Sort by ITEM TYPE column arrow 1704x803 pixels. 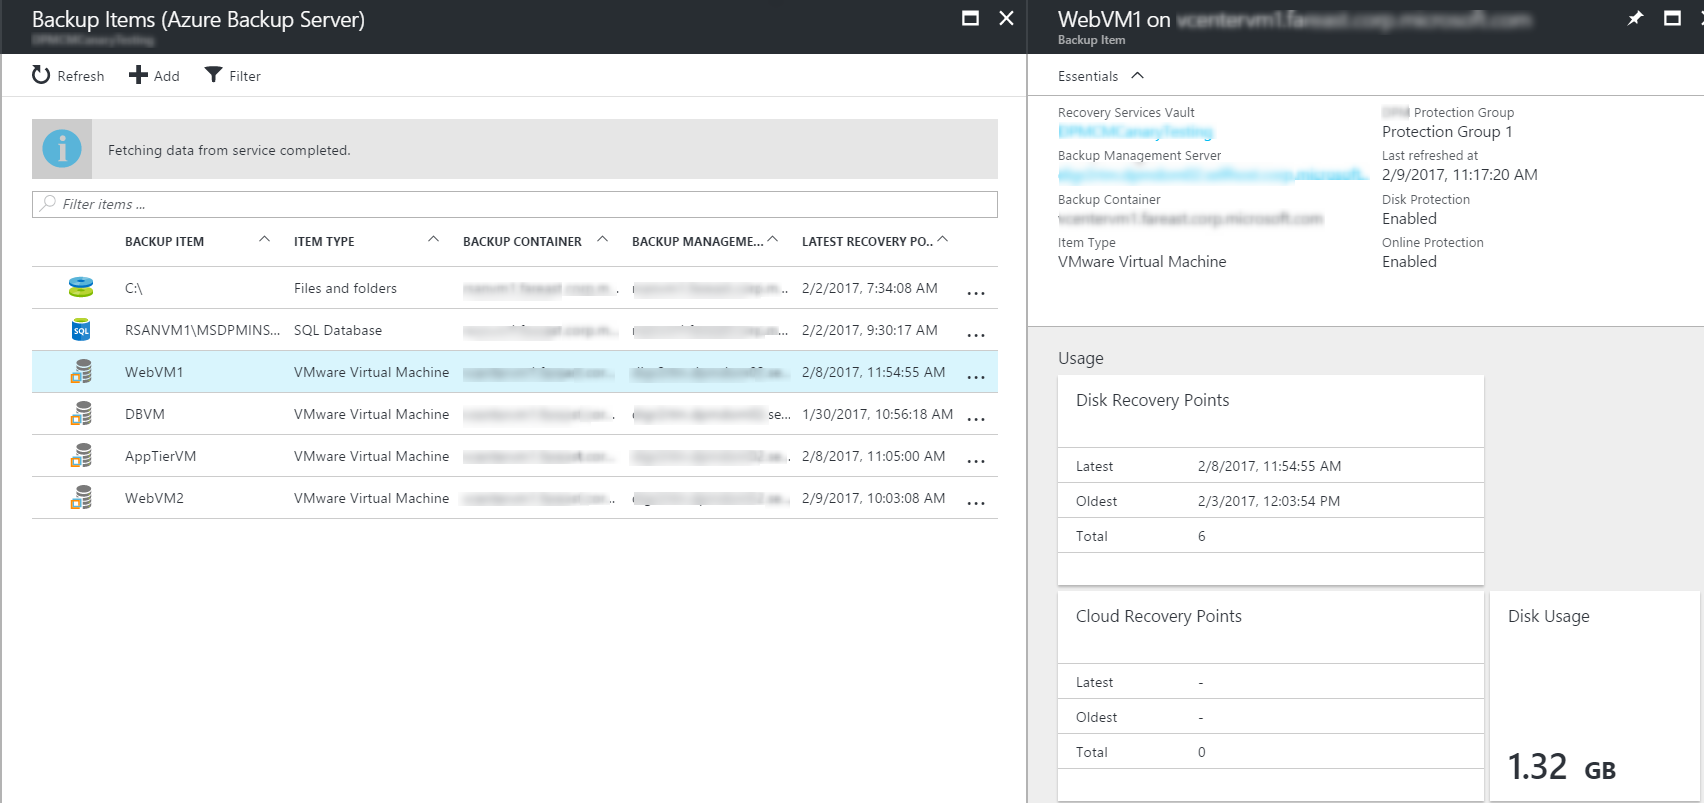[x=433, y=239]
